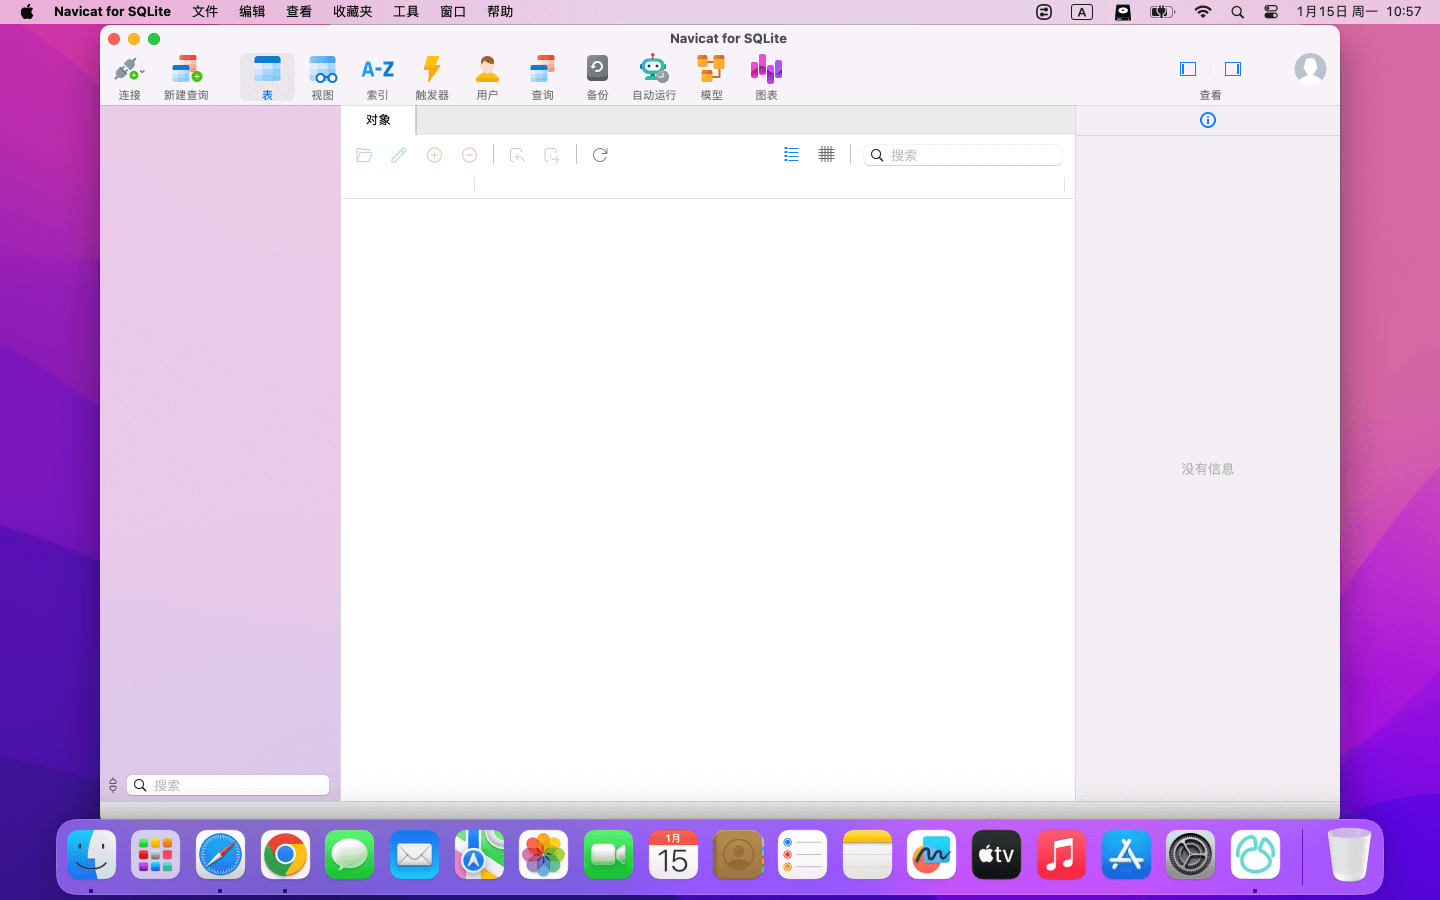This screenshot has height=900, width=1440.
Task: Open 新建查询 (New Query) from toolbar
Action: pos(186,77)
